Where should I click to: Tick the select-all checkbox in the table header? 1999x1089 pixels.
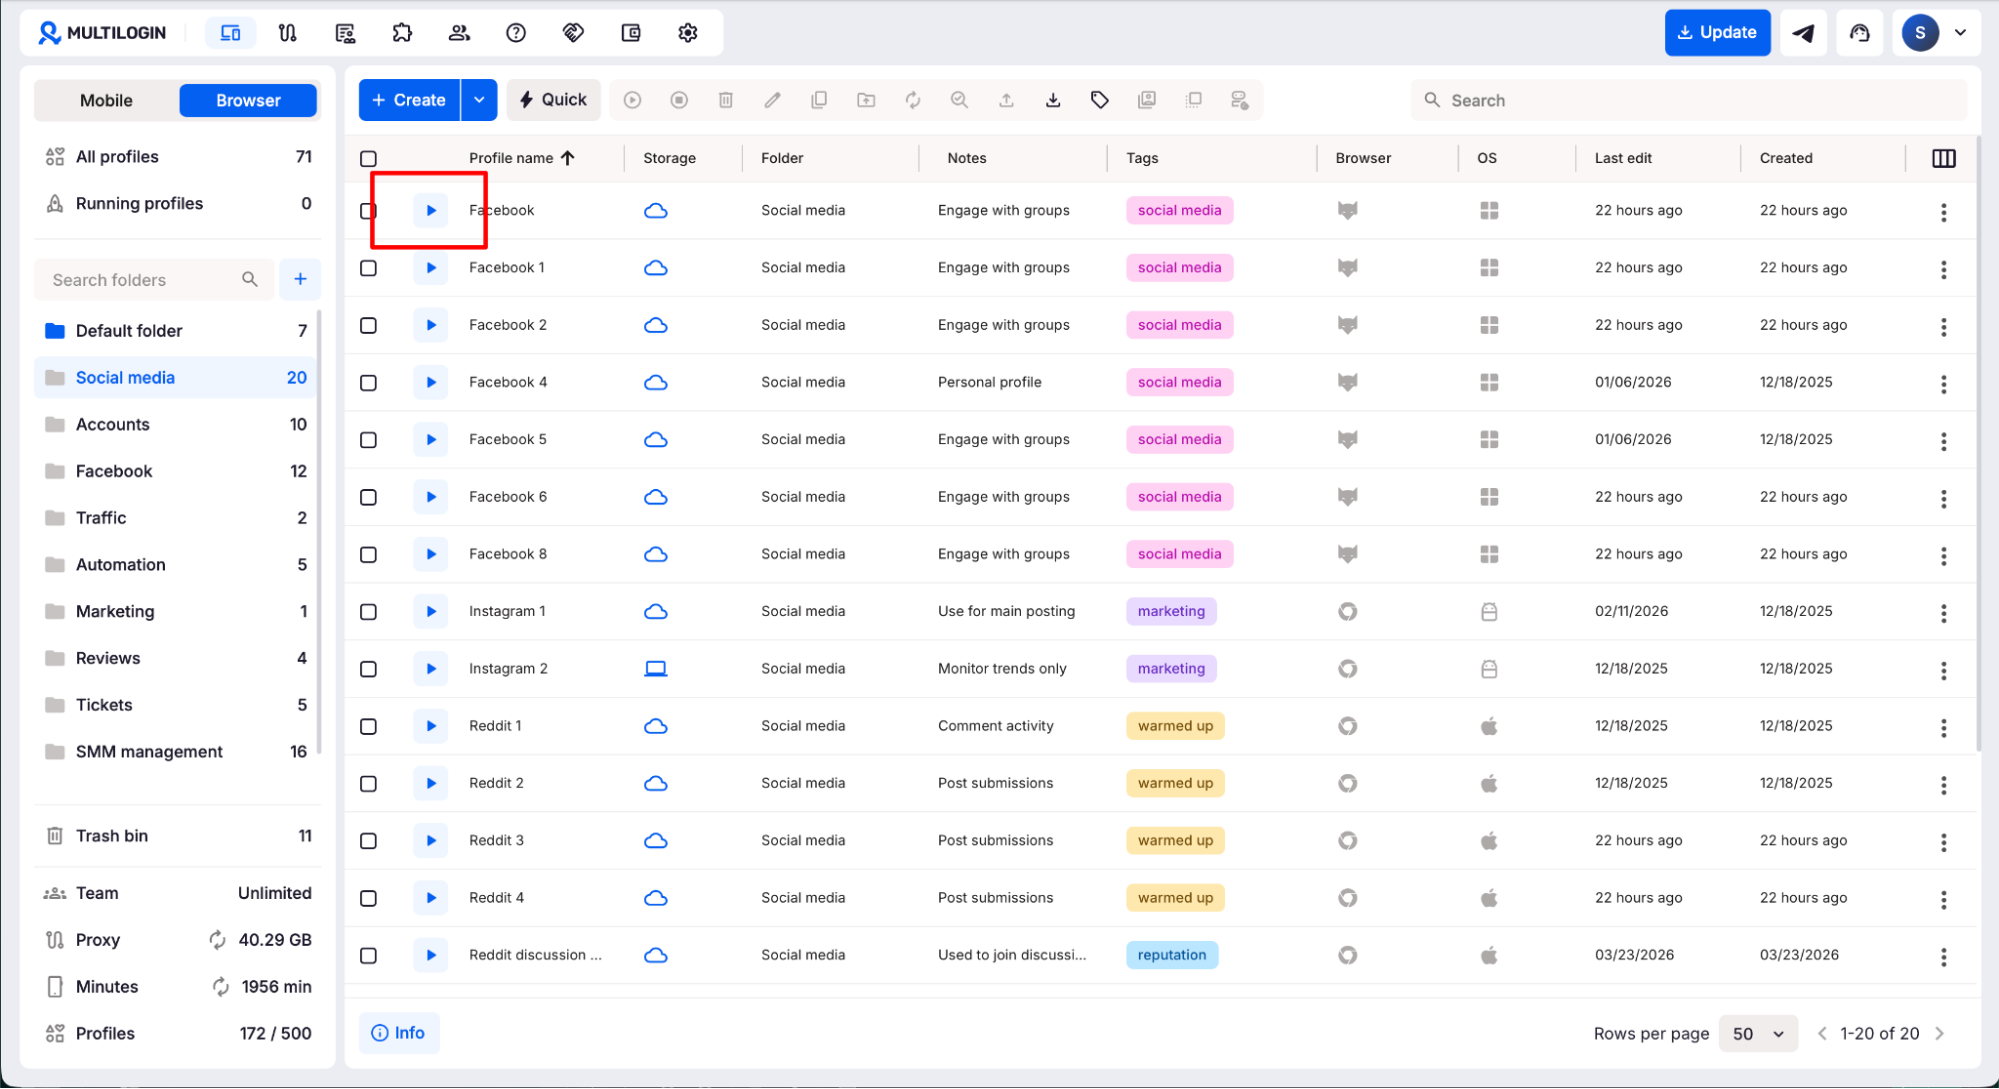(369, 159)
